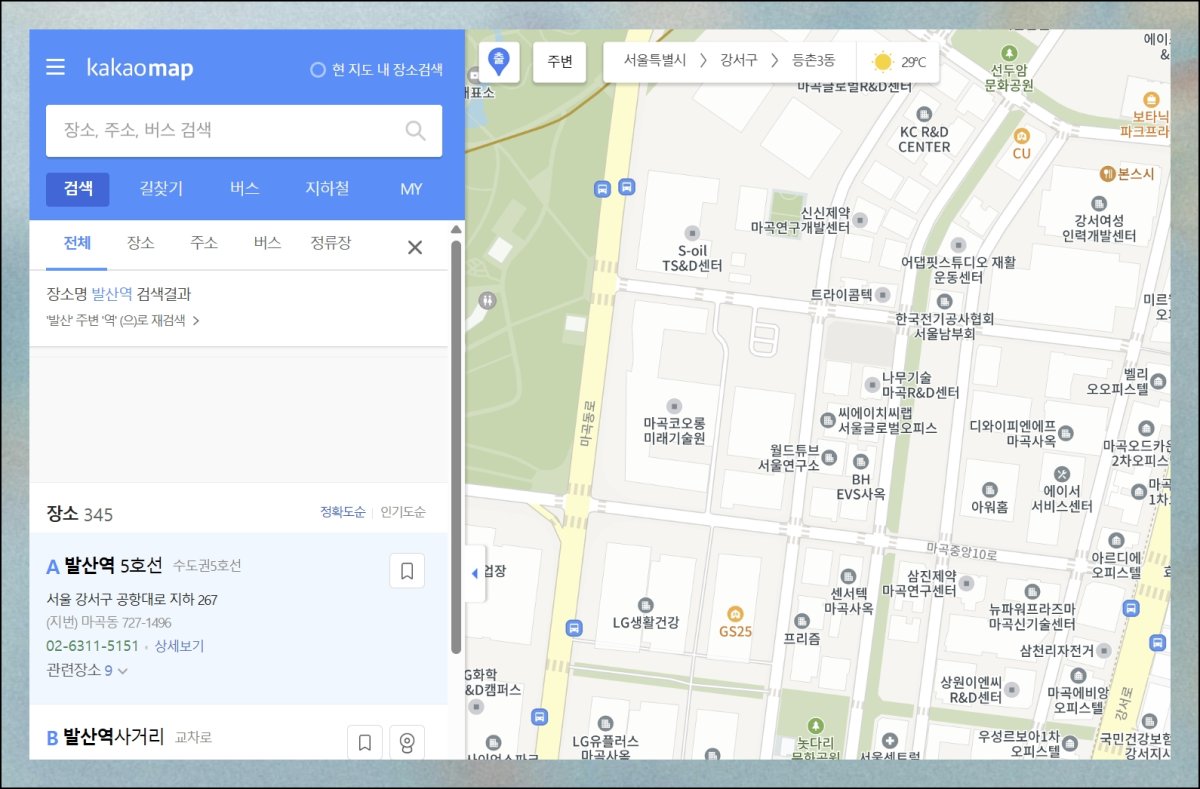
Task: Select the CU convenience store marker
Action: [x=1021, y=135]
